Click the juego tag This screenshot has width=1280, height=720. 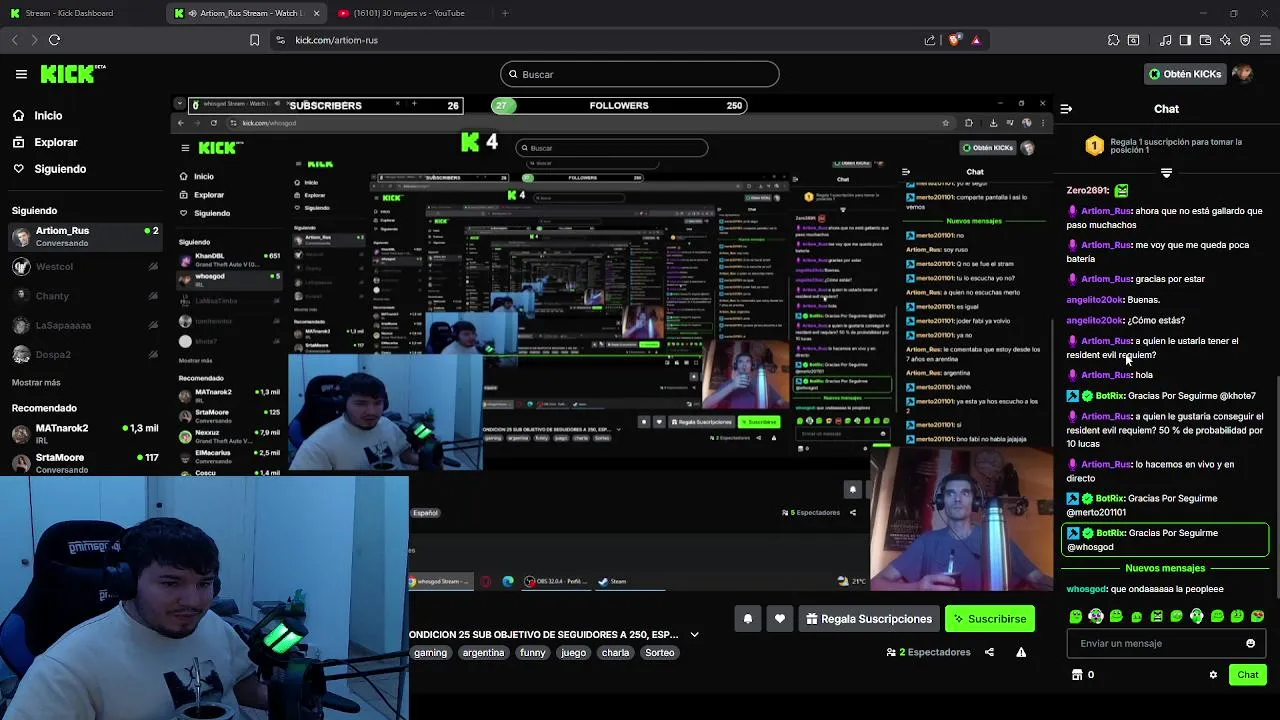click(574, 652)
